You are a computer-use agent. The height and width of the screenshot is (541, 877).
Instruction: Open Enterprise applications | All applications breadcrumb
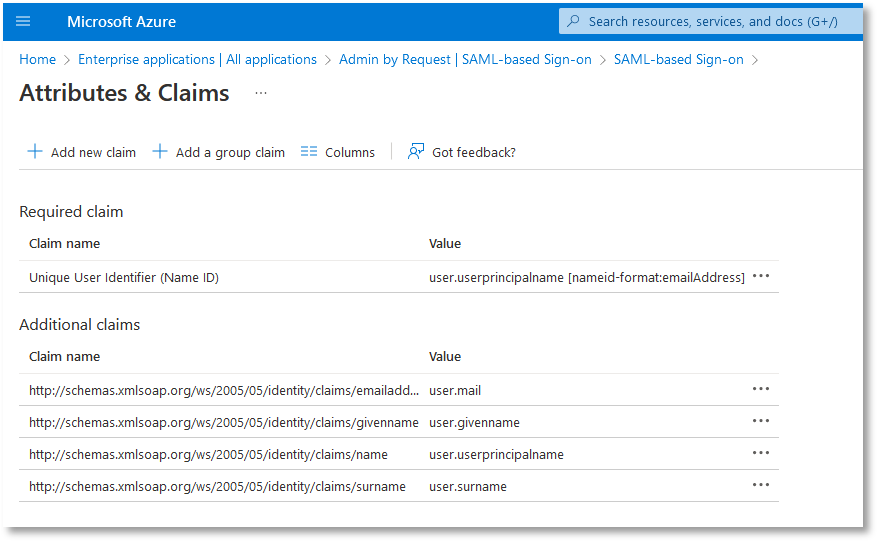197,59
